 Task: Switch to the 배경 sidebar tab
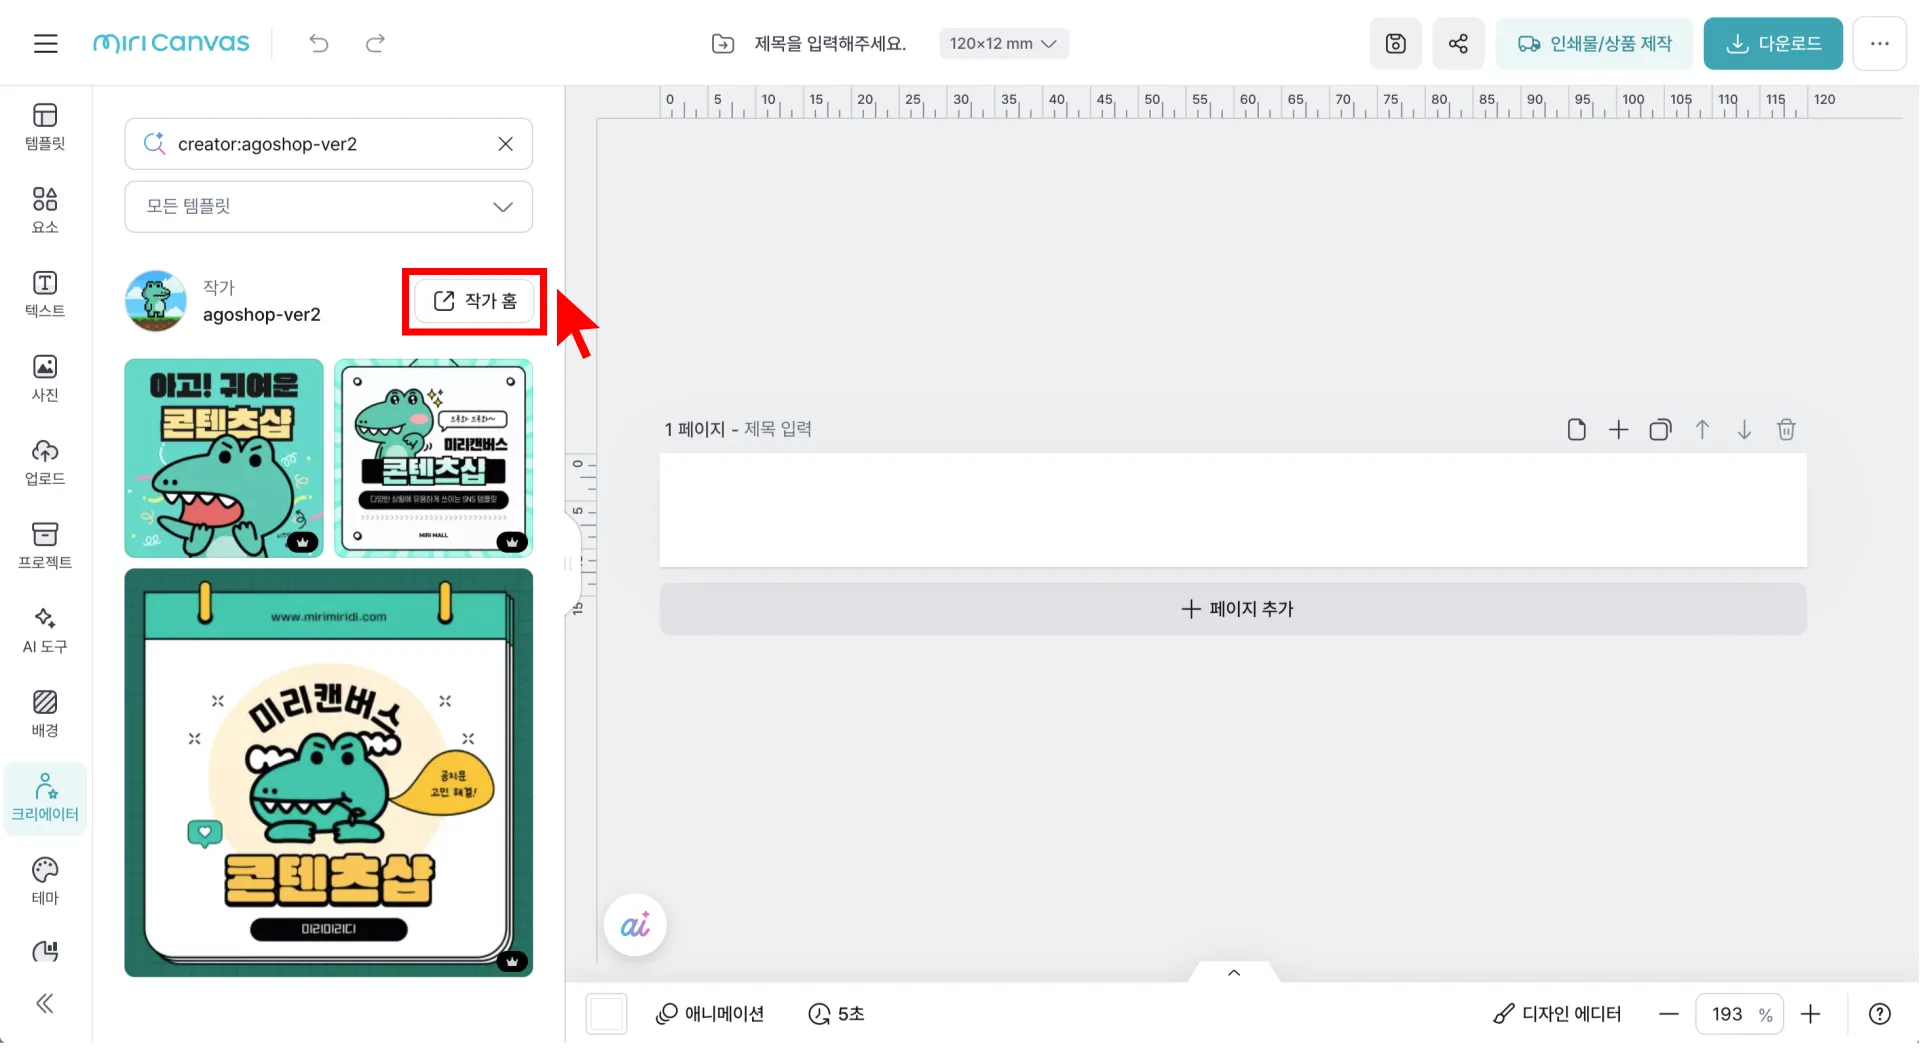click(x=45, y=713)
